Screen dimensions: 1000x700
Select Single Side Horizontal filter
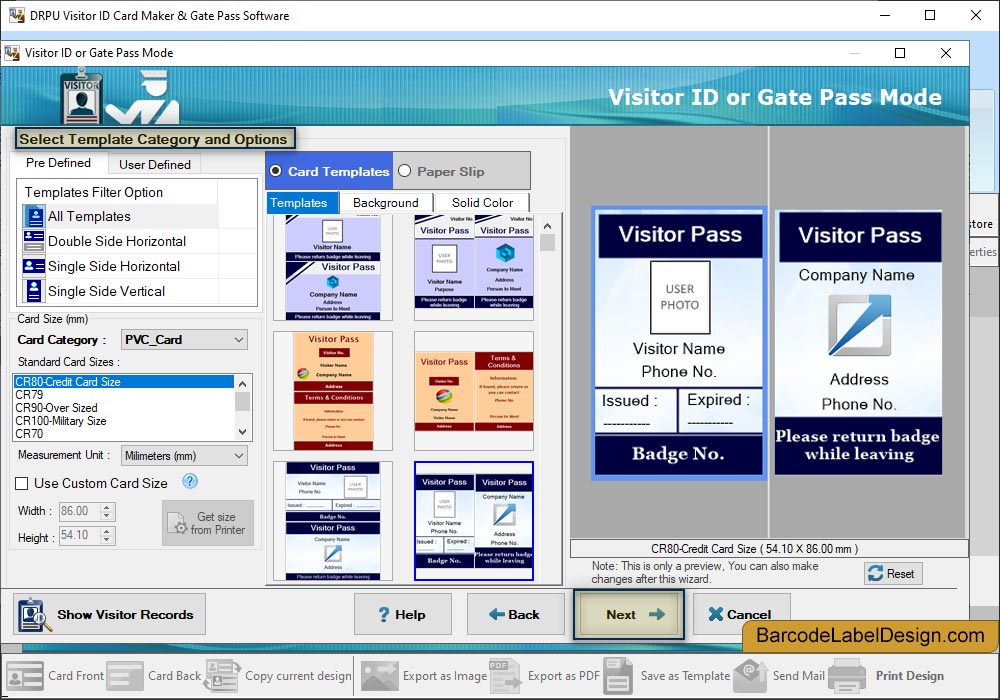tap(120, 266)
